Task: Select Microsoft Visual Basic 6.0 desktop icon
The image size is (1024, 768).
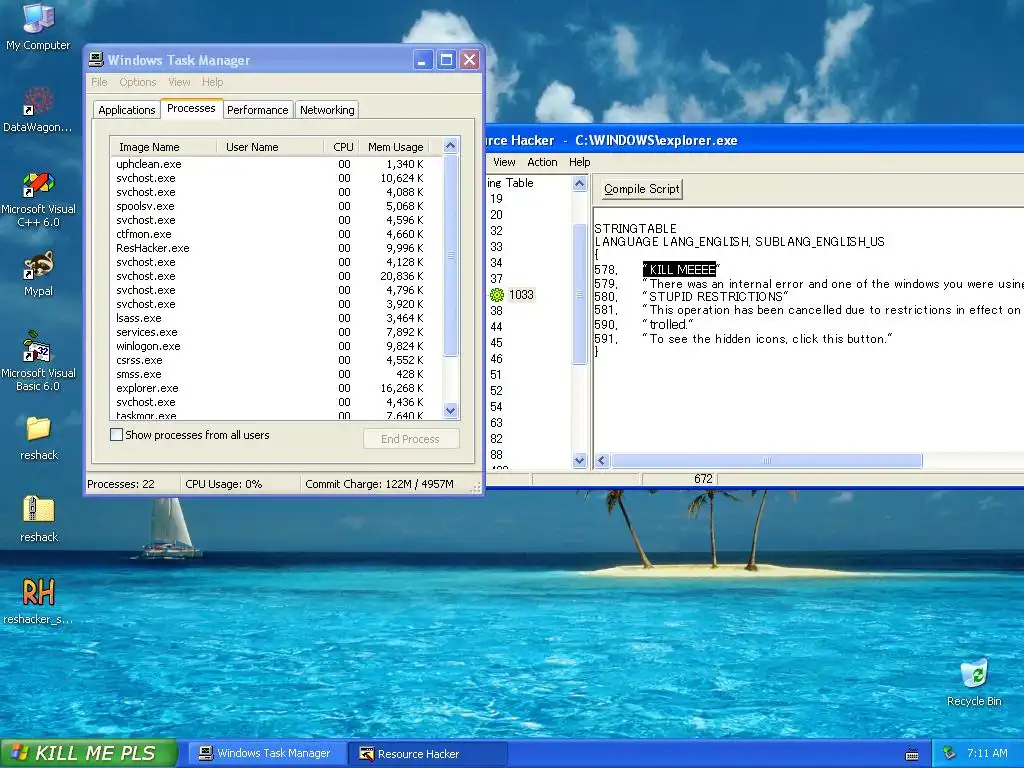Action: pos(38,361)
